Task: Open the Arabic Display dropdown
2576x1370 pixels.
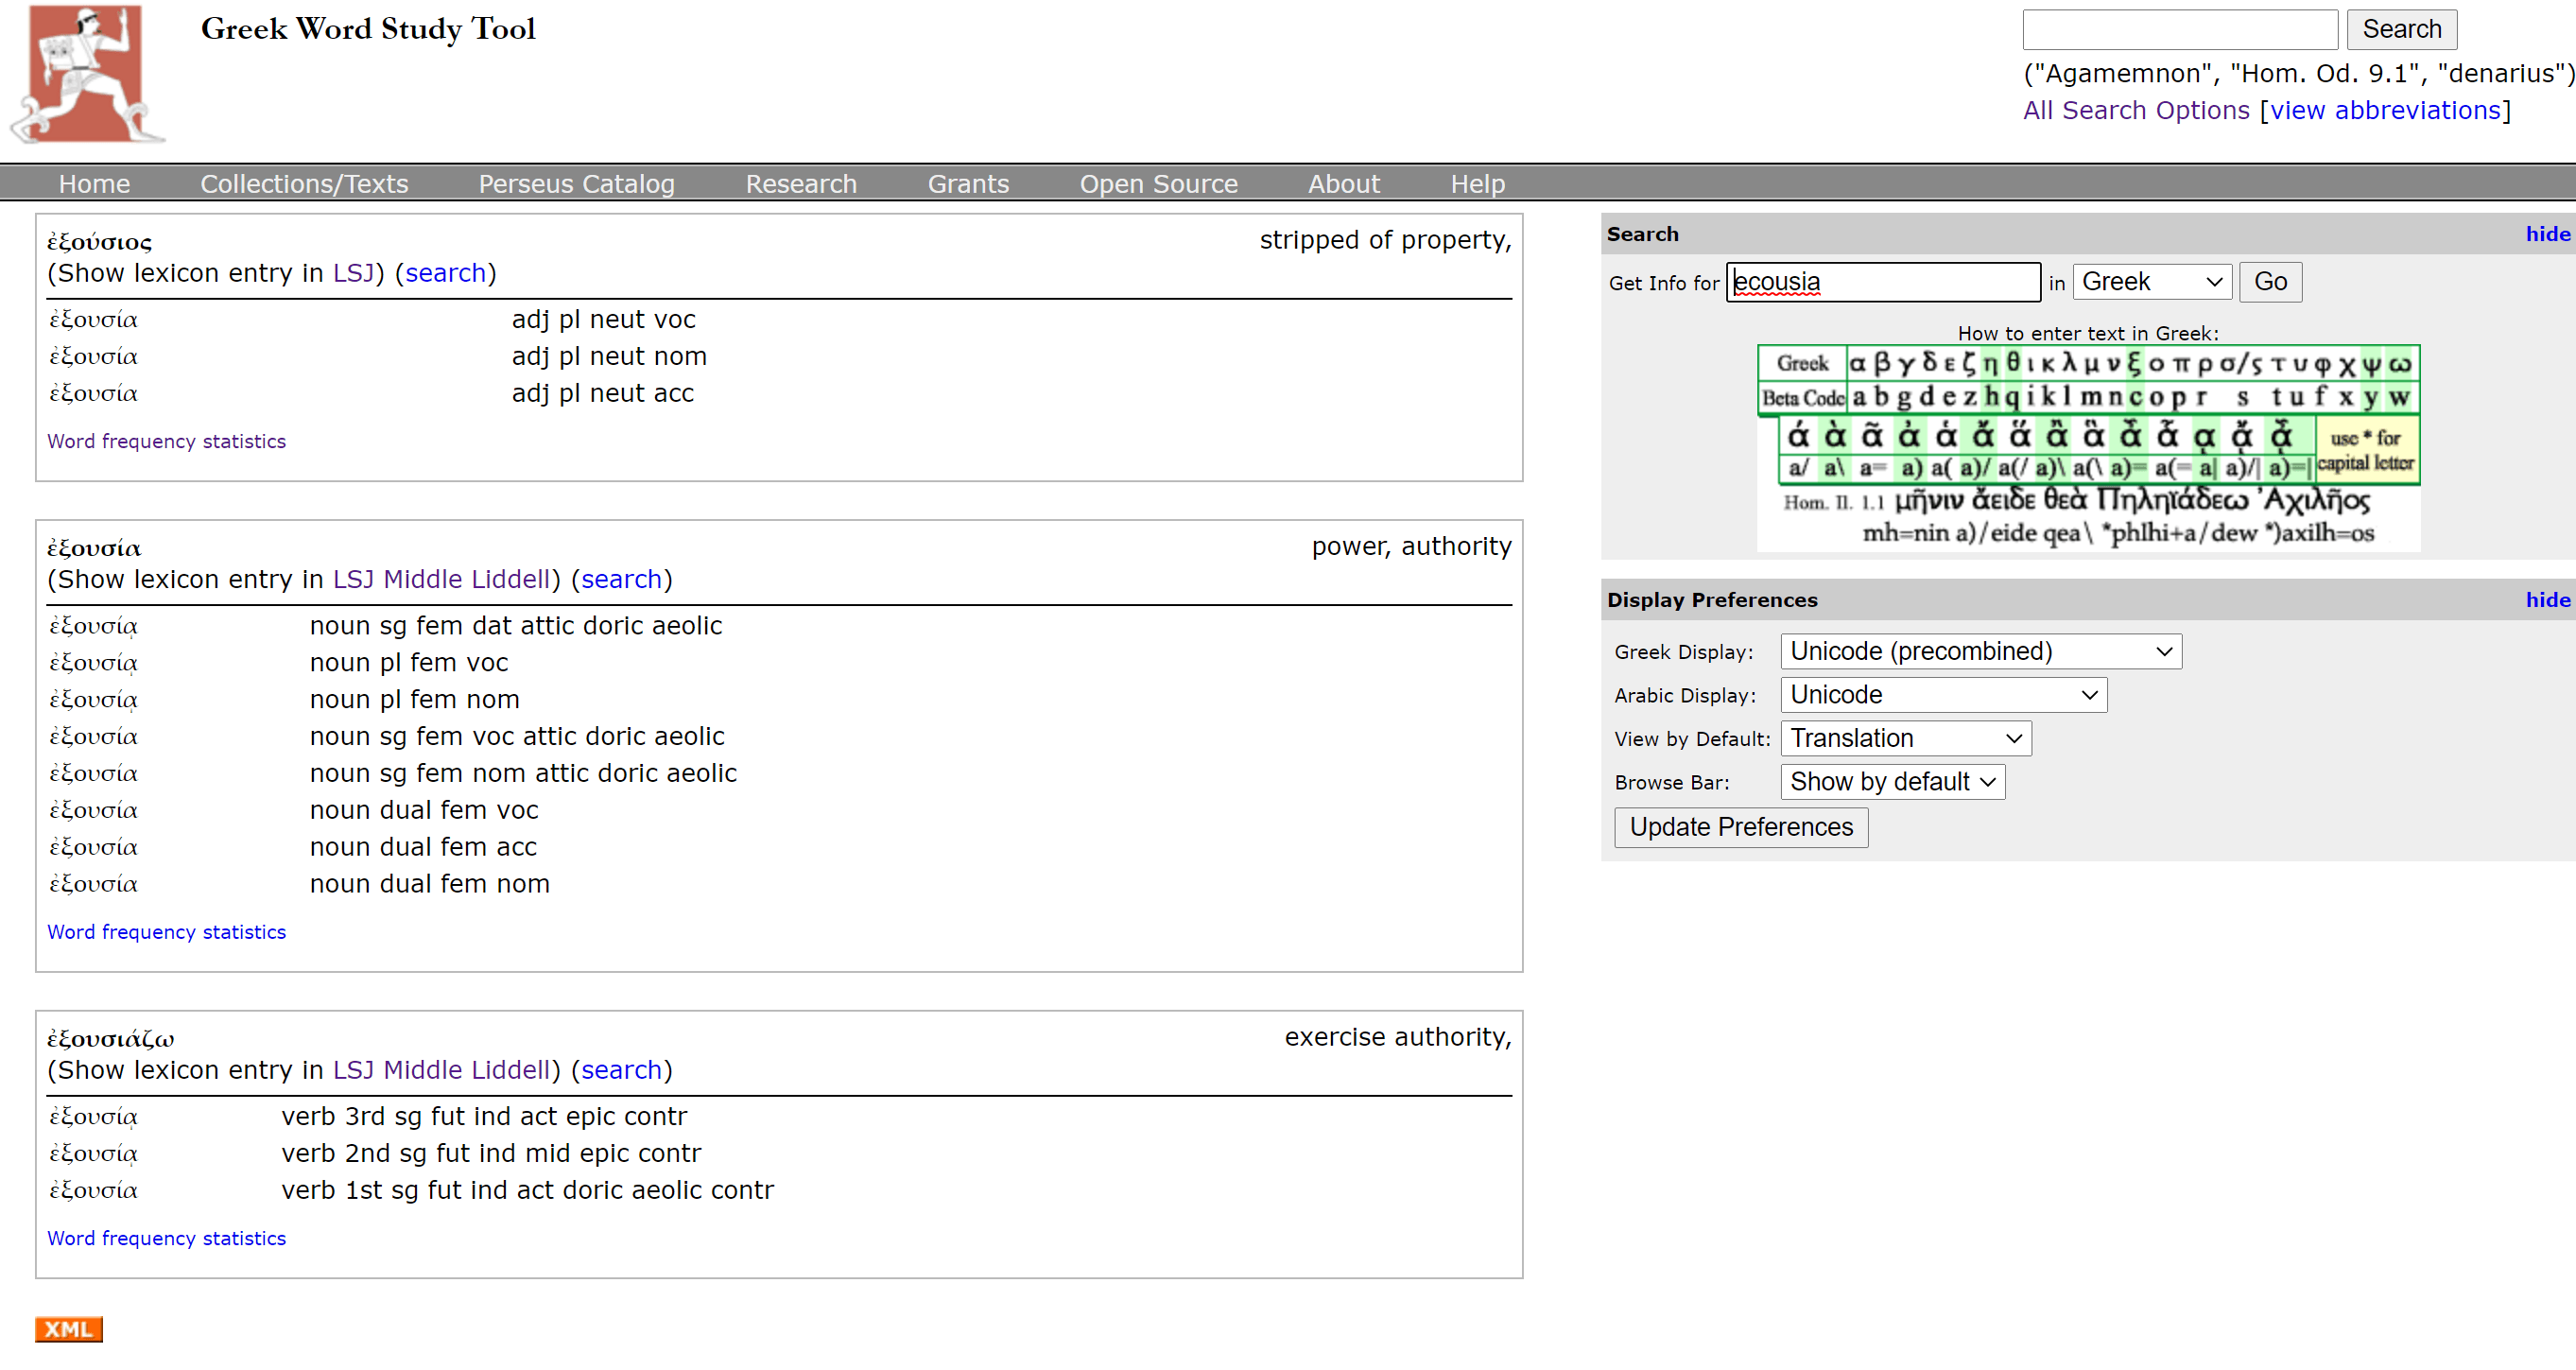Action: click(1943, 695)
